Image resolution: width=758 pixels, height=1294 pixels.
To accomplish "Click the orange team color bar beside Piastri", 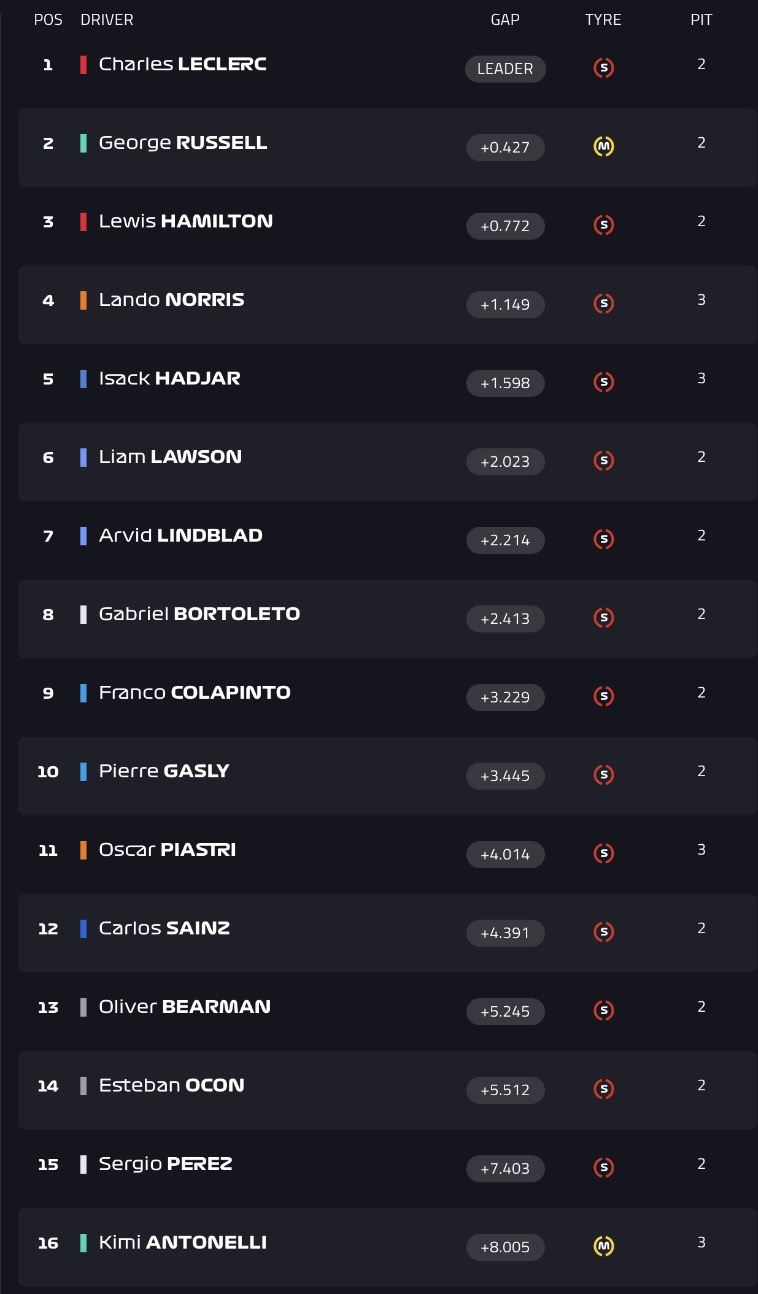I will point(84,850).
